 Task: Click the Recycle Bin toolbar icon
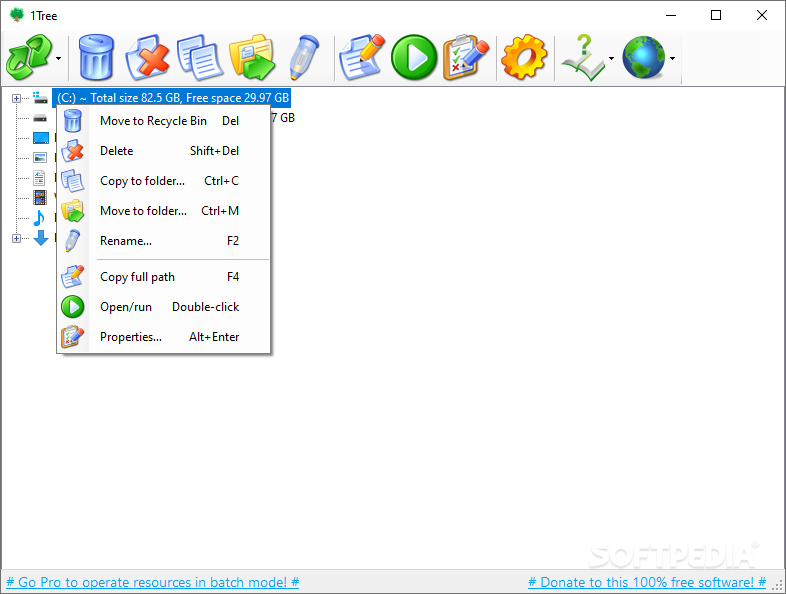coord(96,58)
